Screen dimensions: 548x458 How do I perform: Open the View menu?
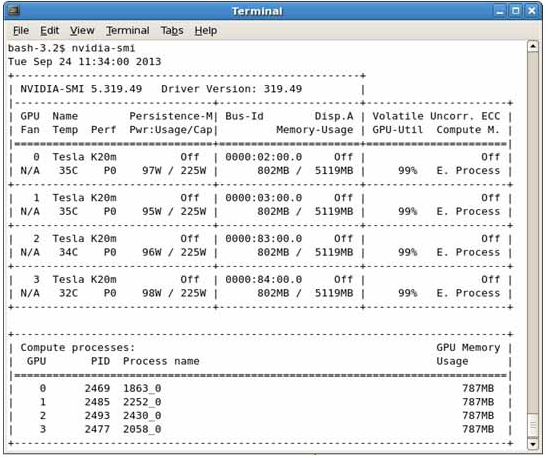pyautogui.click(x=82, y=31)
